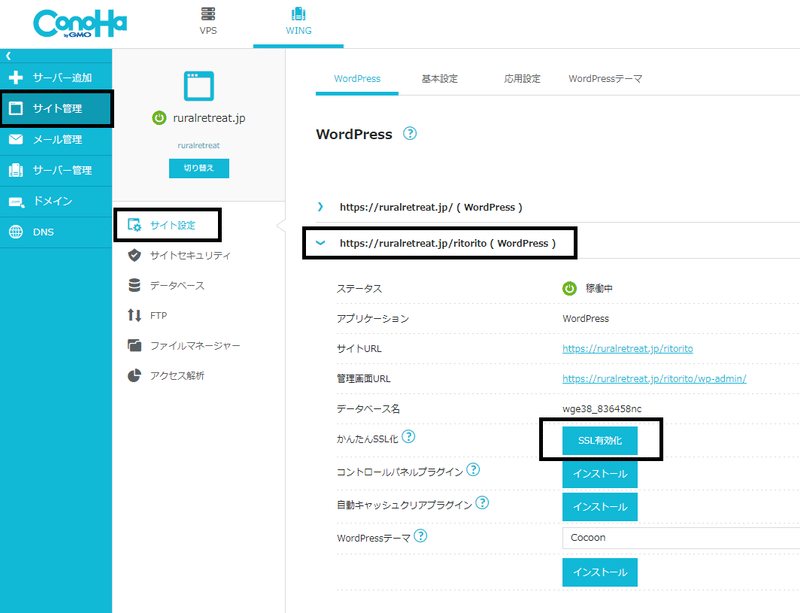Click the pie chart icon for アクセス解析
The height and width of the screenshot is (613, 800).
click(134, 376)
